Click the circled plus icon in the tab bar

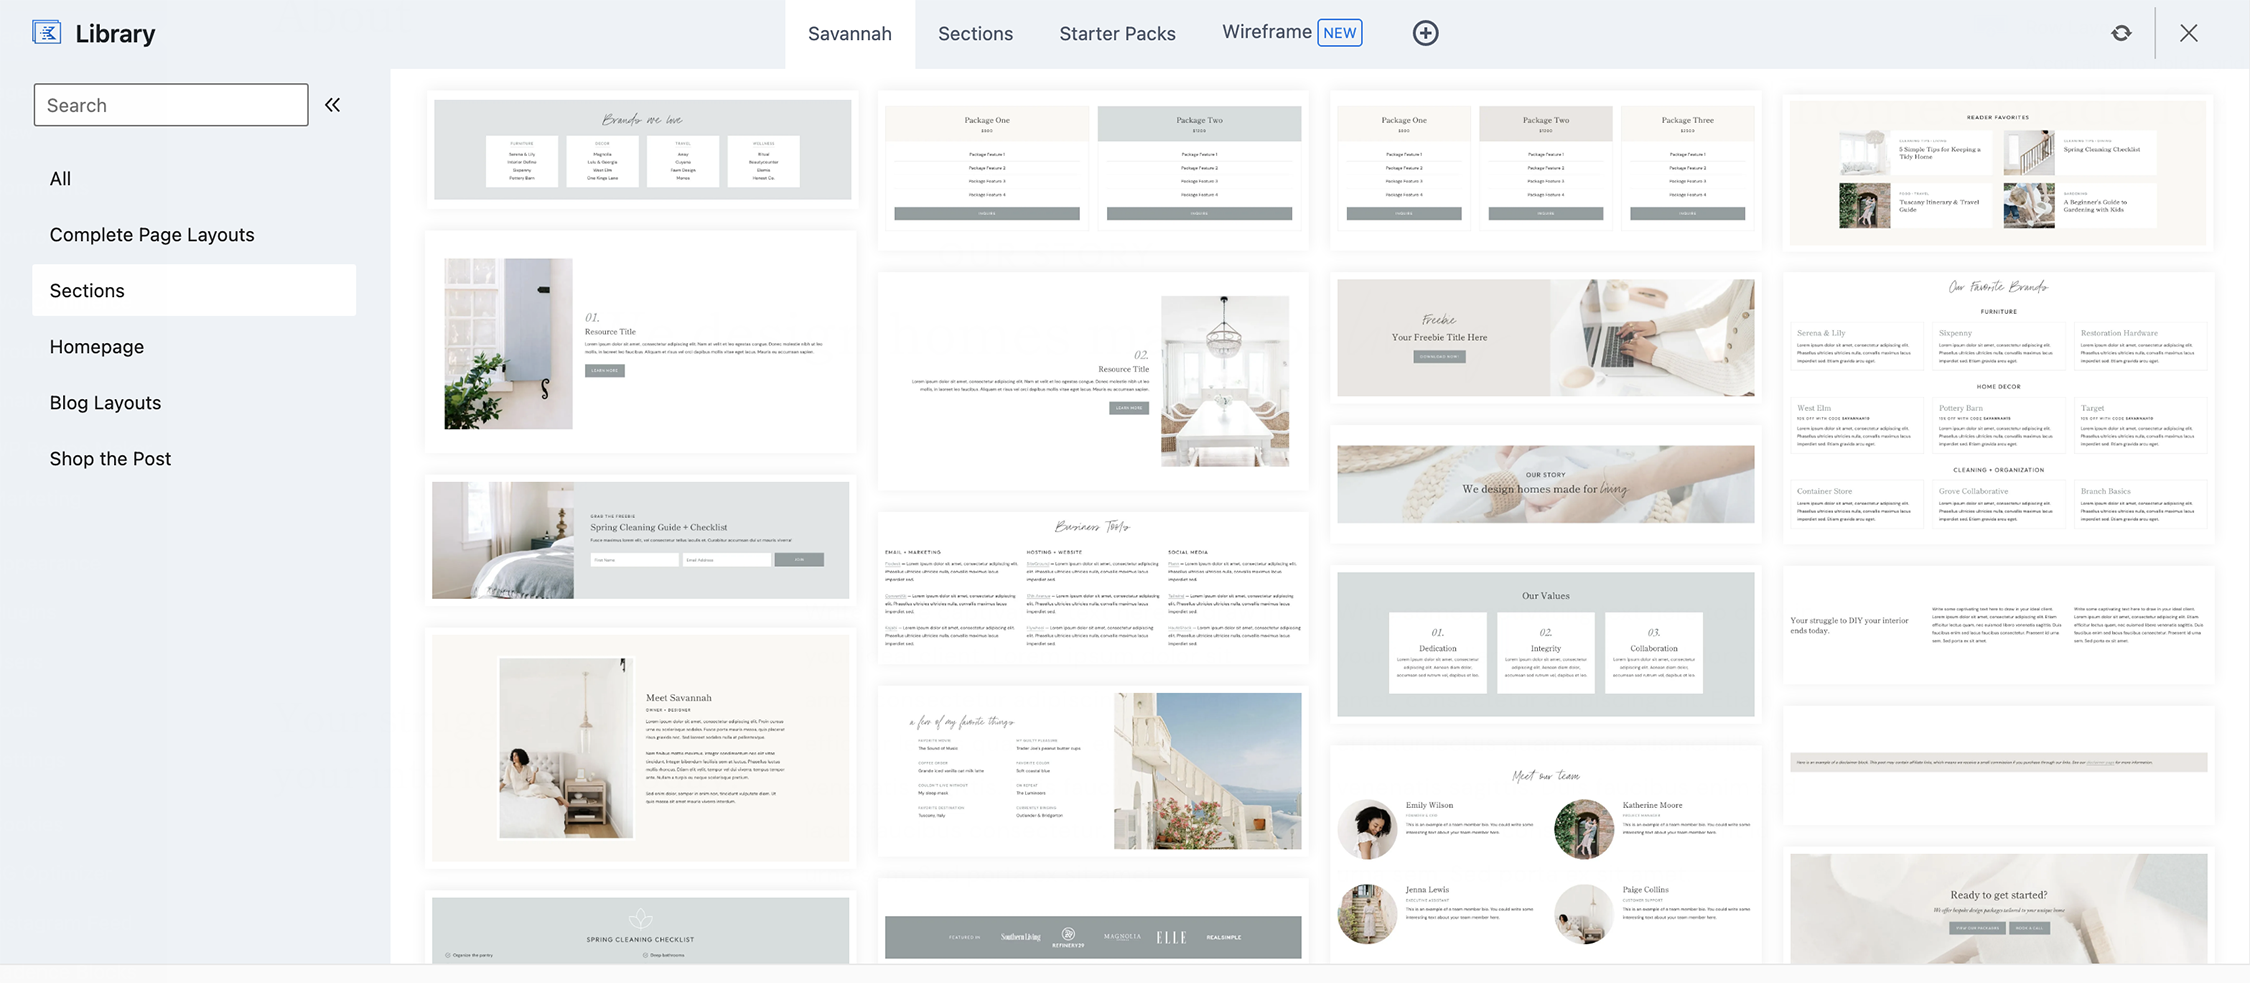pyautogui.click(x=1425, y=33)
